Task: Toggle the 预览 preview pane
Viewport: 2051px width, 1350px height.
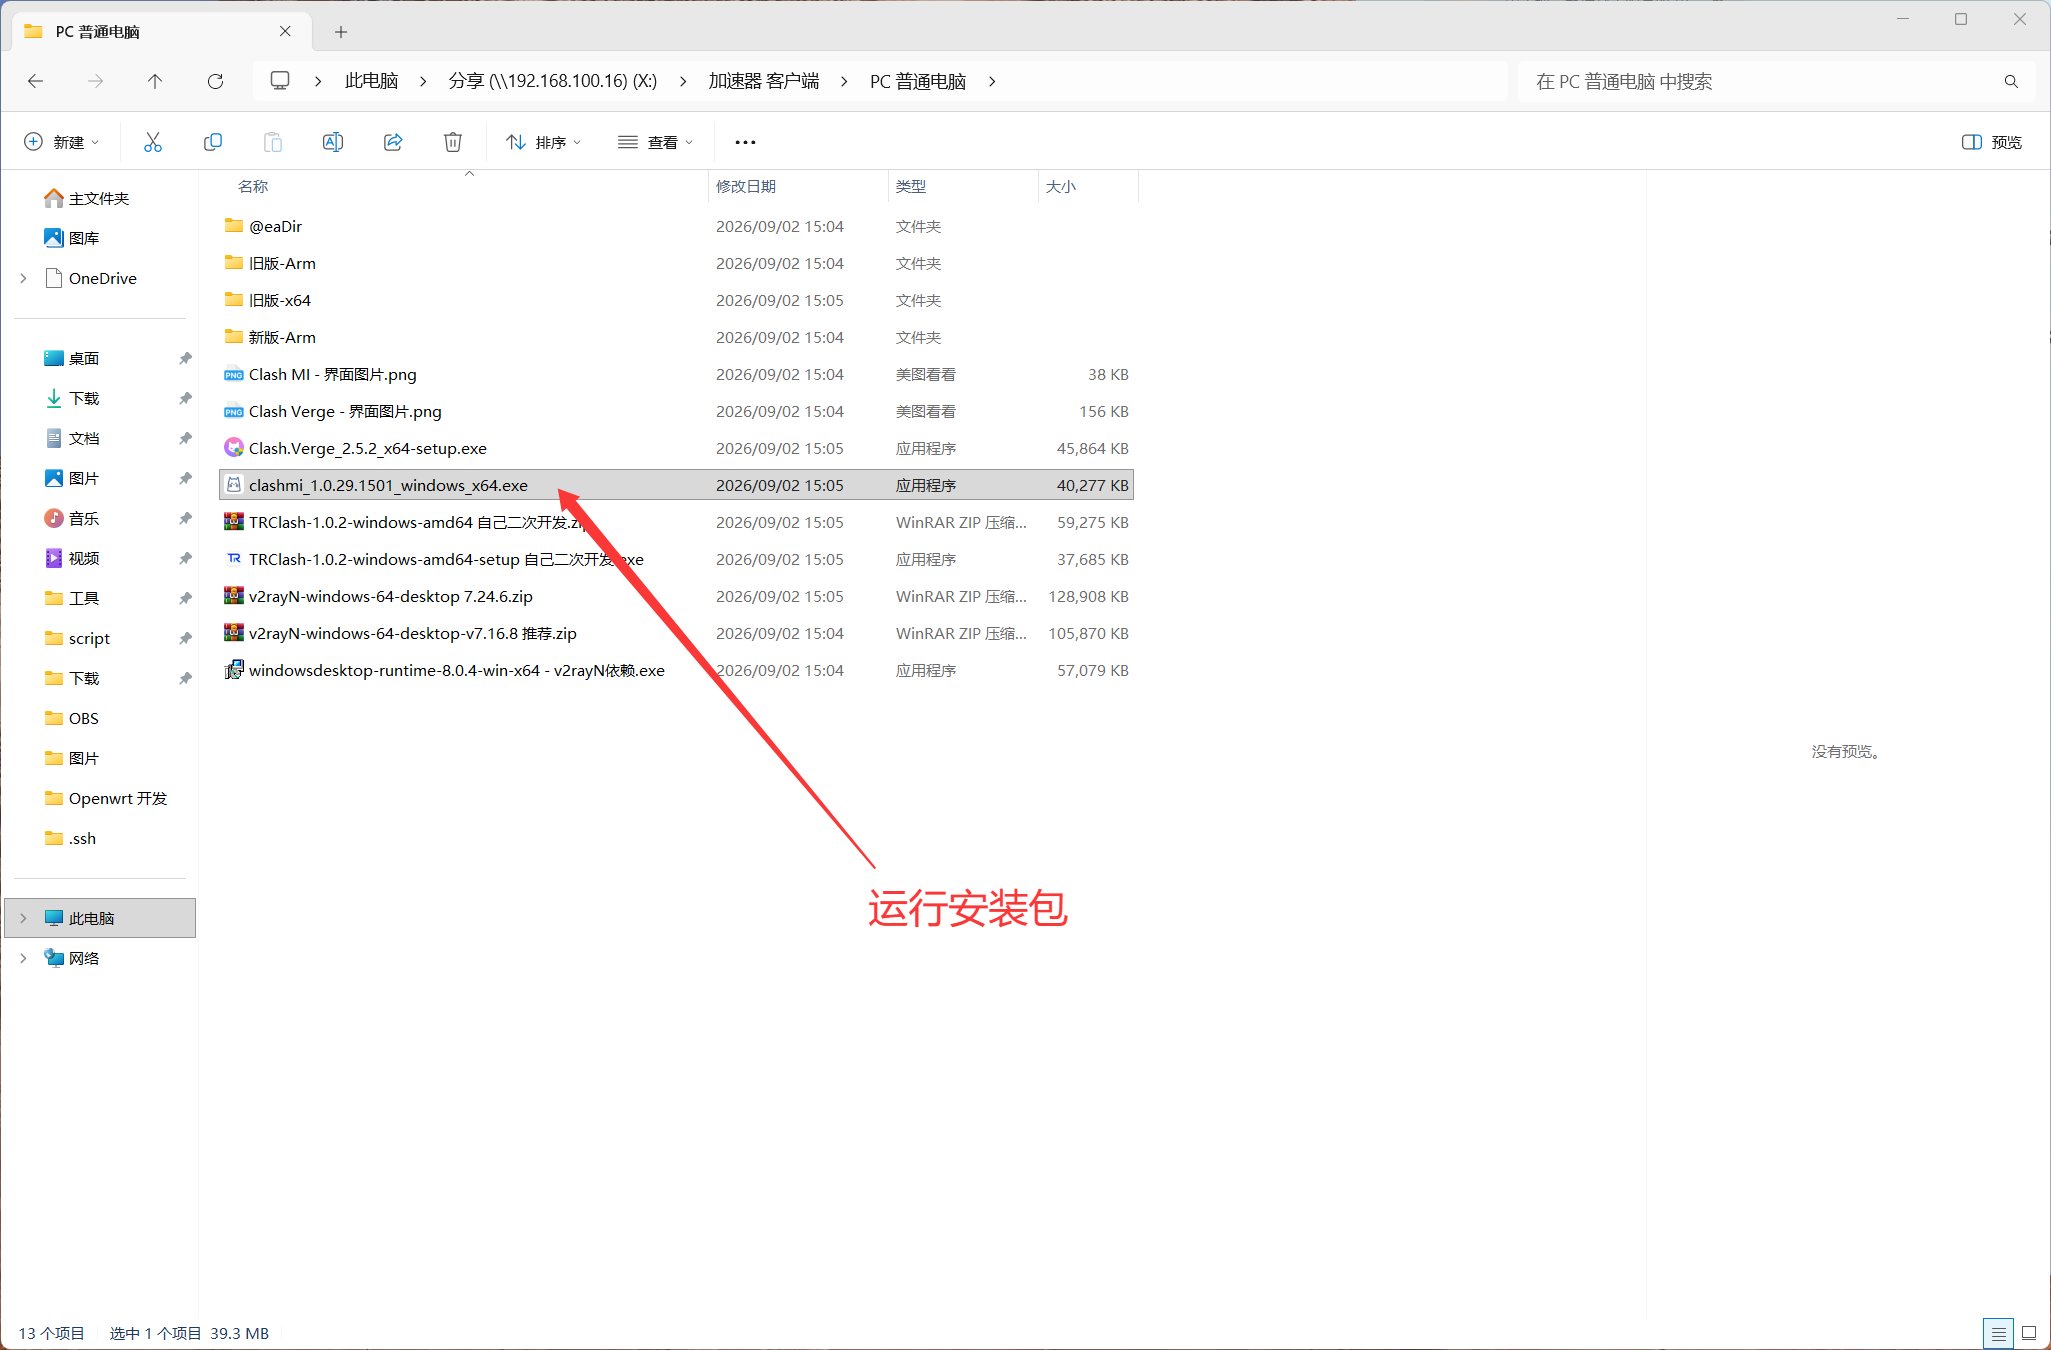Action: point(1992,142)
